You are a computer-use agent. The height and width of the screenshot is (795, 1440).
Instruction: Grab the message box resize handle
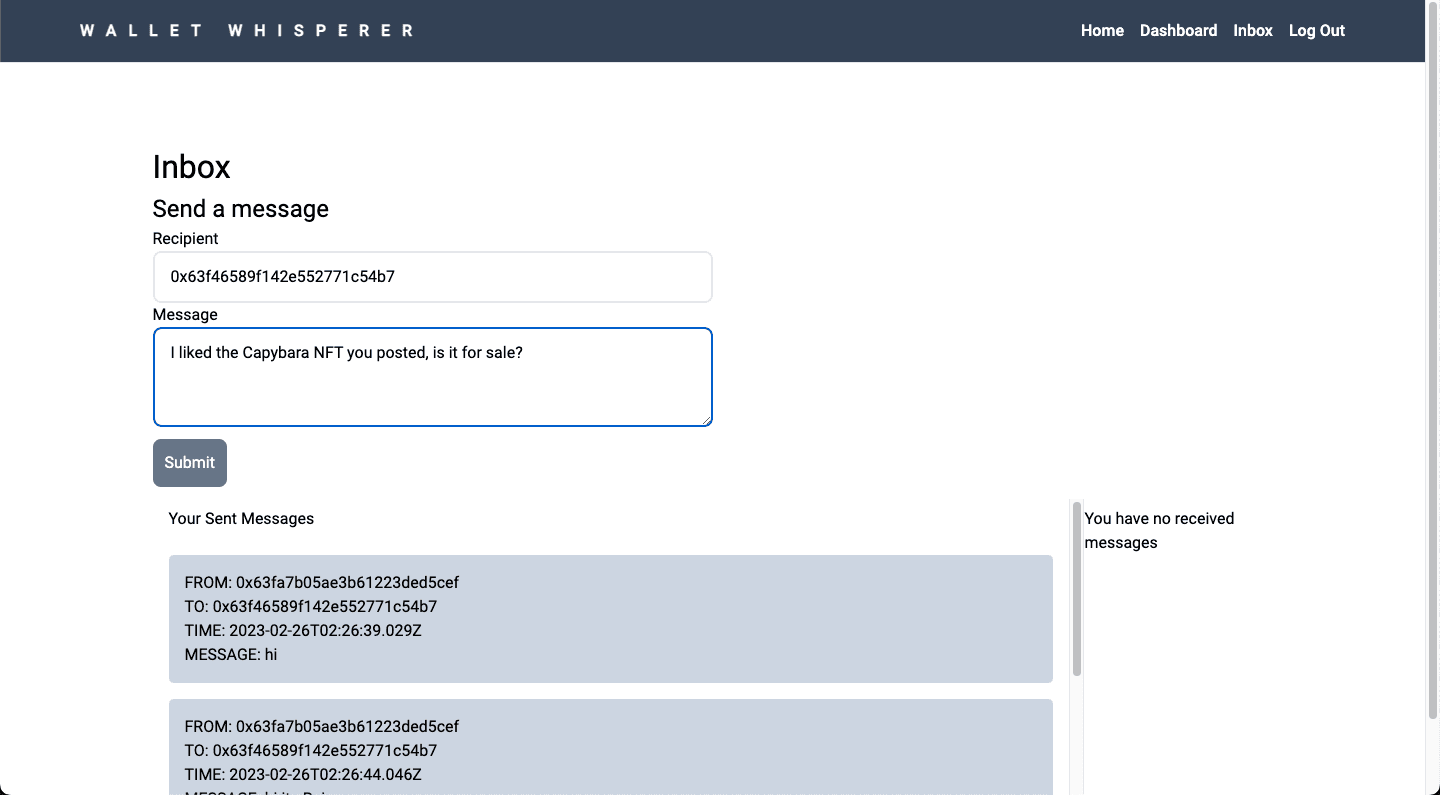point(706,420)
